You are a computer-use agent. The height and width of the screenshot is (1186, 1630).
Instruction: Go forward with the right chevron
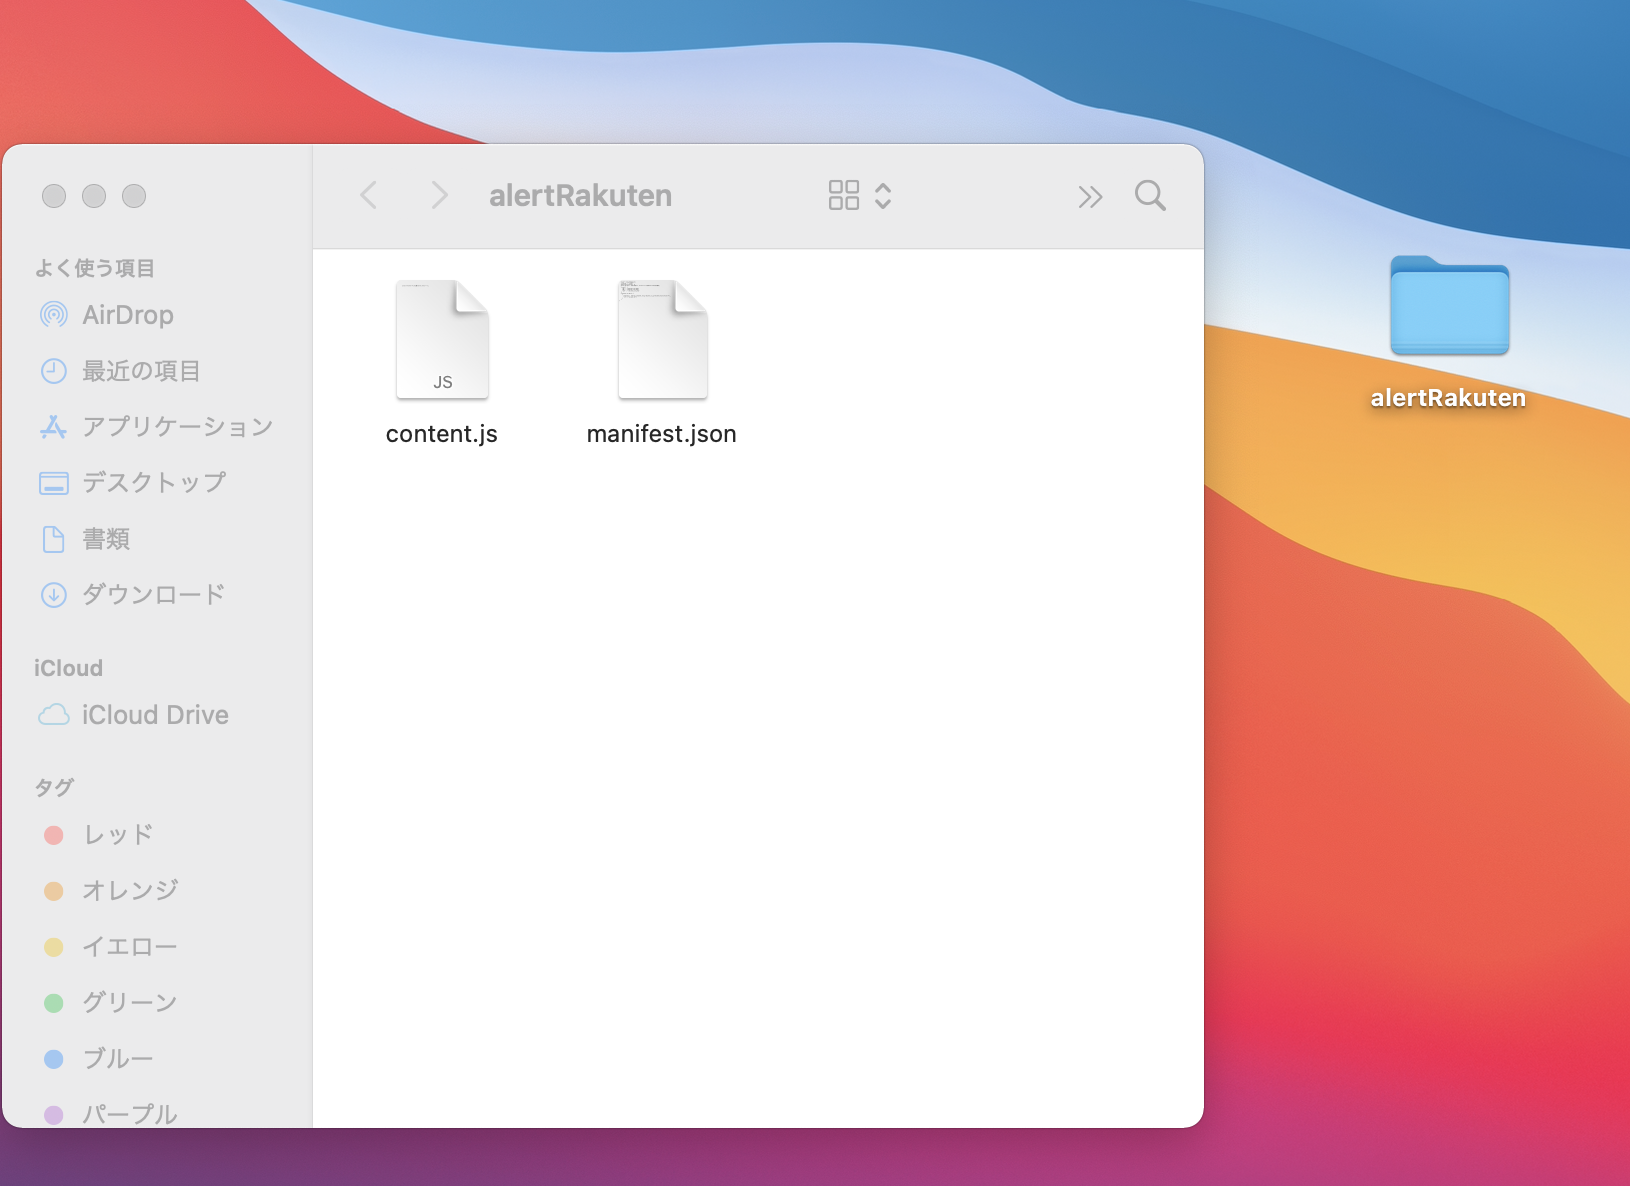pyautogui.click(x=439, y=195)
